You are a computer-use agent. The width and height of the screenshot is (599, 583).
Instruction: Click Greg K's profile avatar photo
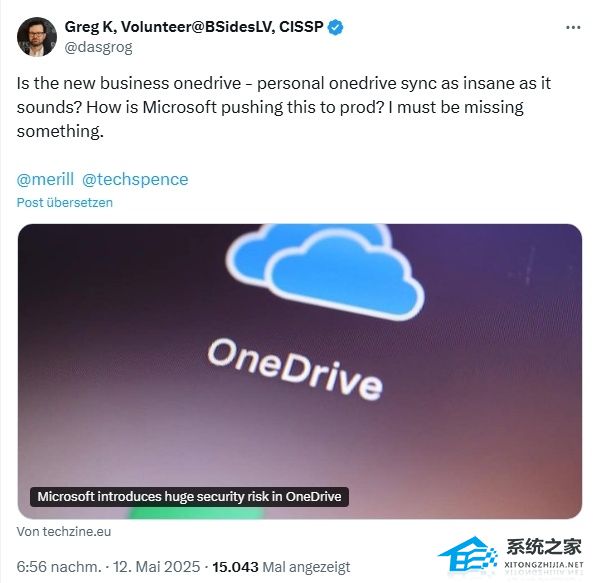click(37, 37)
